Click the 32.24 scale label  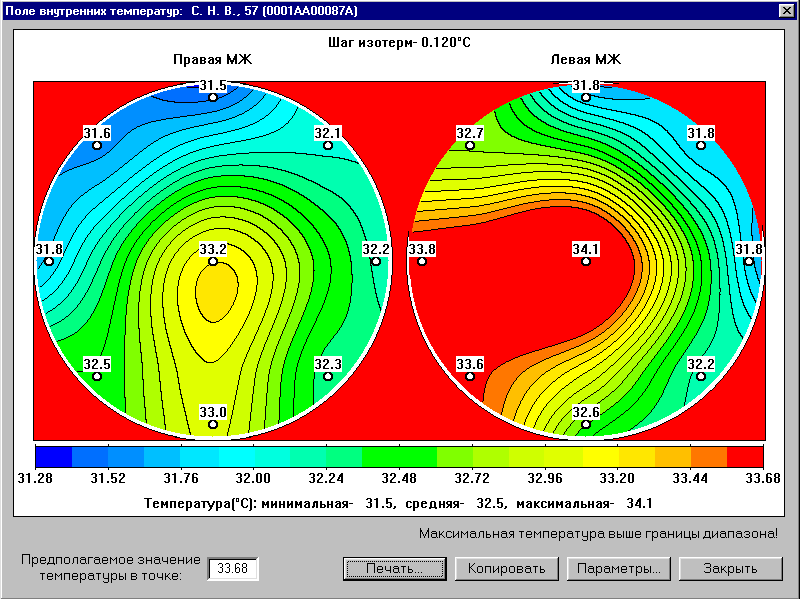coord(326,478)
